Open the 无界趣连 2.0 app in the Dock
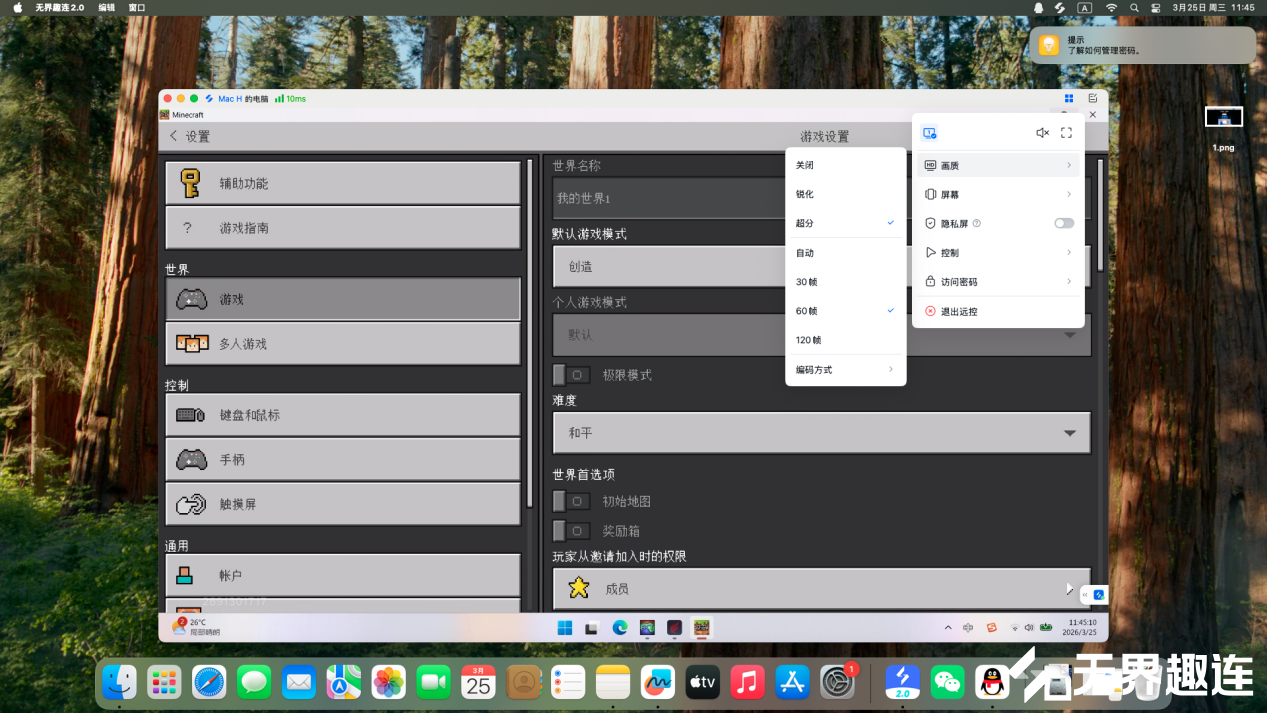Screen dimensions: 1267x713 coord(902,682)
